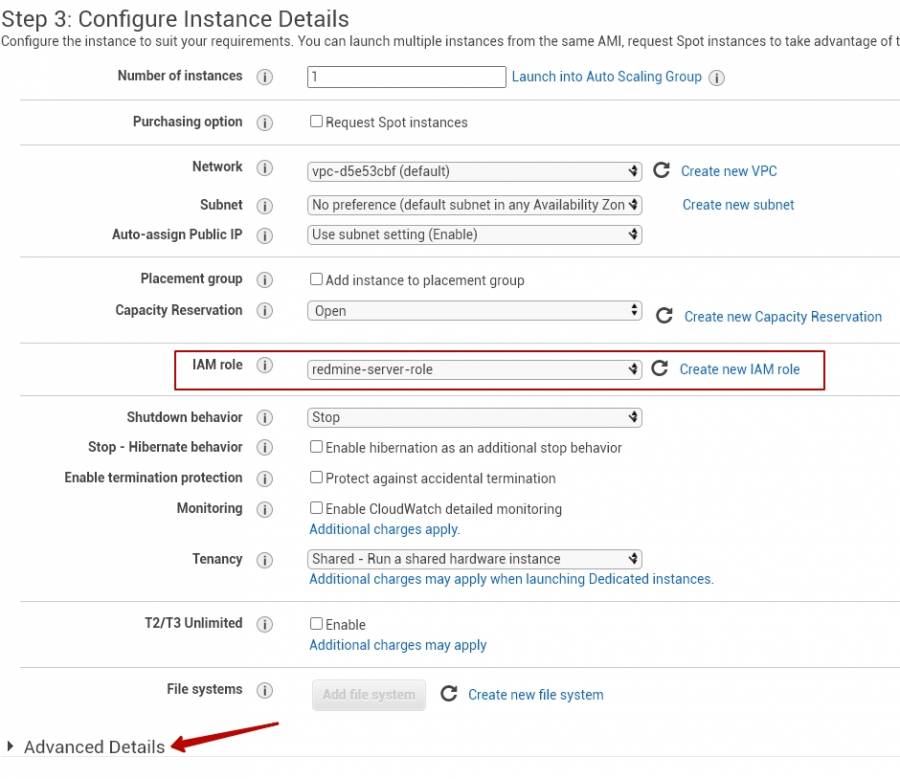Open the Subnet preference dropdown
The height and width of the screenshot is (779, 900).
pos(475,205)
